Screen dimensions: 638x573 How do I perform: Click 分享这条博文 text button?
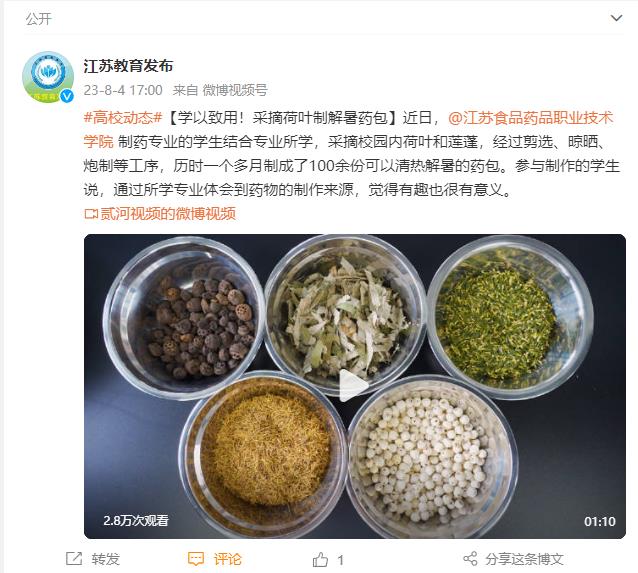pyautogui.click(x=524, y=559)
